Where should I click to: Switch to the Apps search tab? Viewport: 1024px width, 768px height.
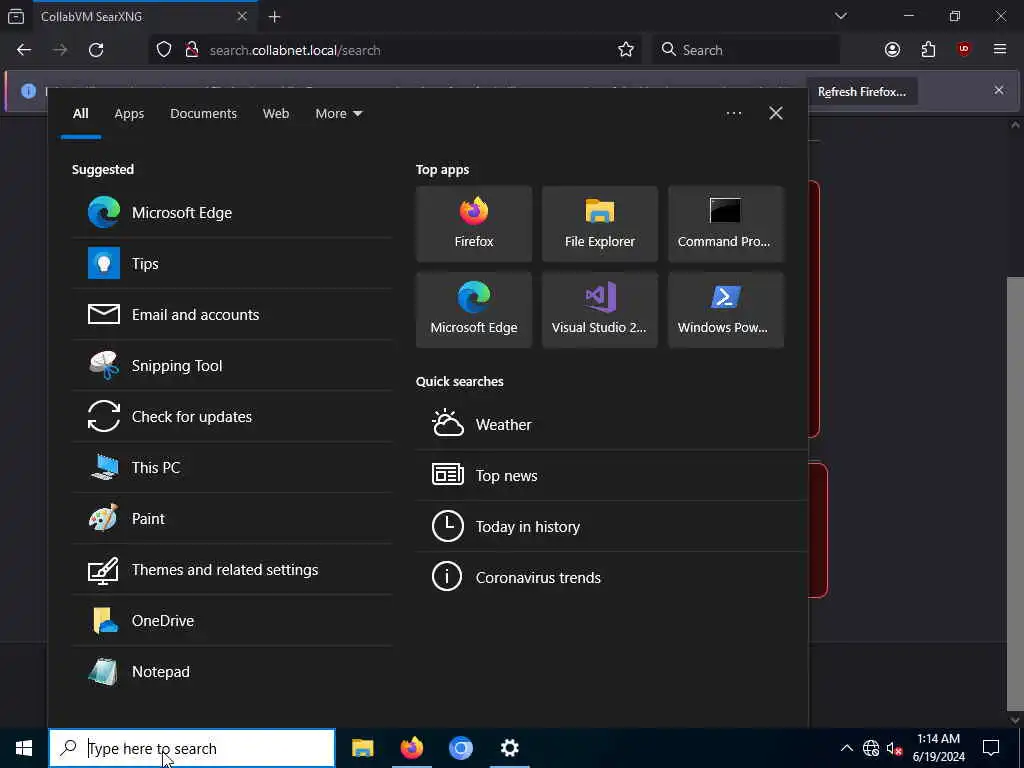pos(129,114)
